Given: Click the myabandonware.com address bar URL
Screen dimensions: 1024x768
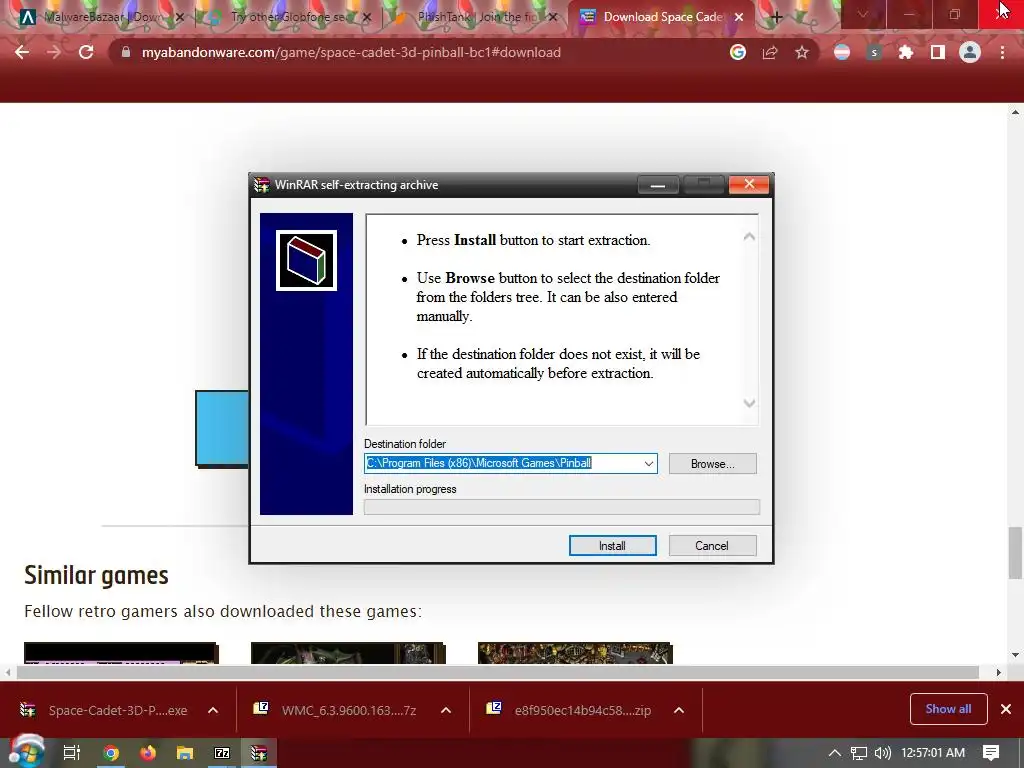Looking at the screenshot, I should tap(351, 52).
